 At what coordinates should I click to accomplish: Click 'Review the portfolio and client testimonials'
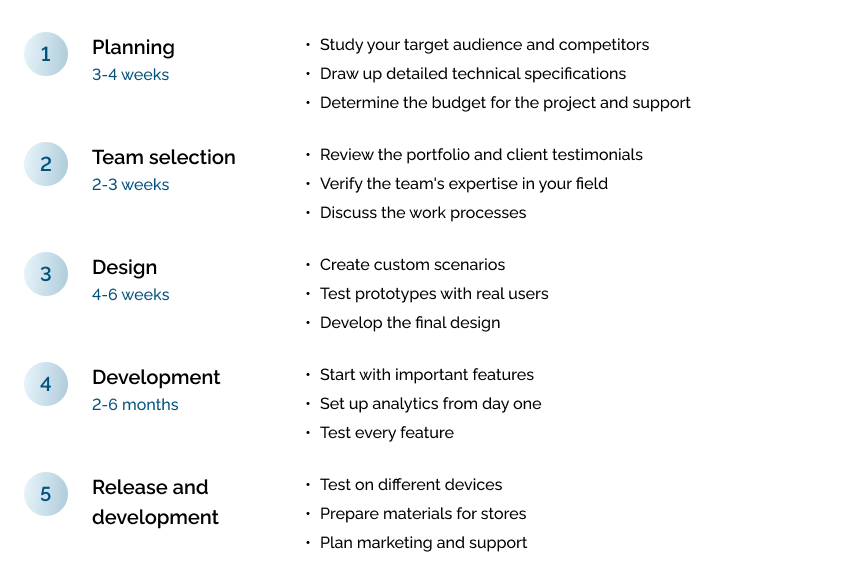point(481,155)
